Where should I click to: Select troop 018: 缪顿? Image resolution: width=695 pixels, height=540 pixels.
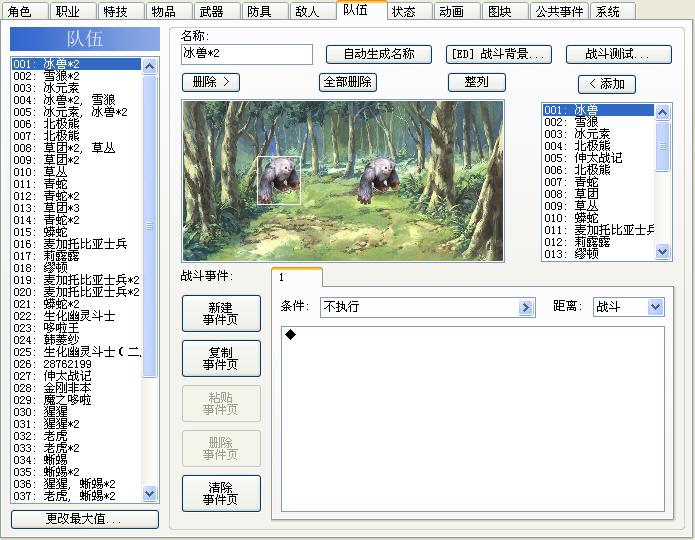[x=76, y=268]
